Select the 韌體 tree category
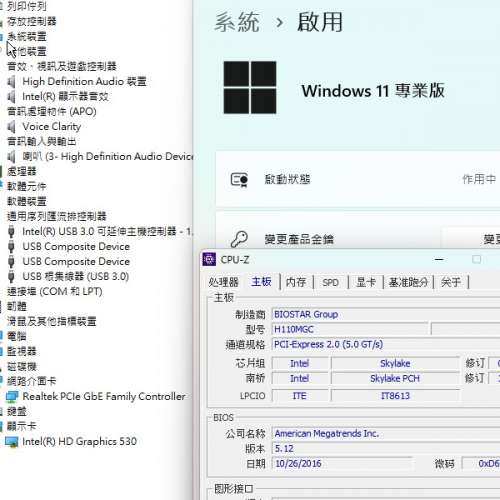Screen dimensions: 500x500 17,306
